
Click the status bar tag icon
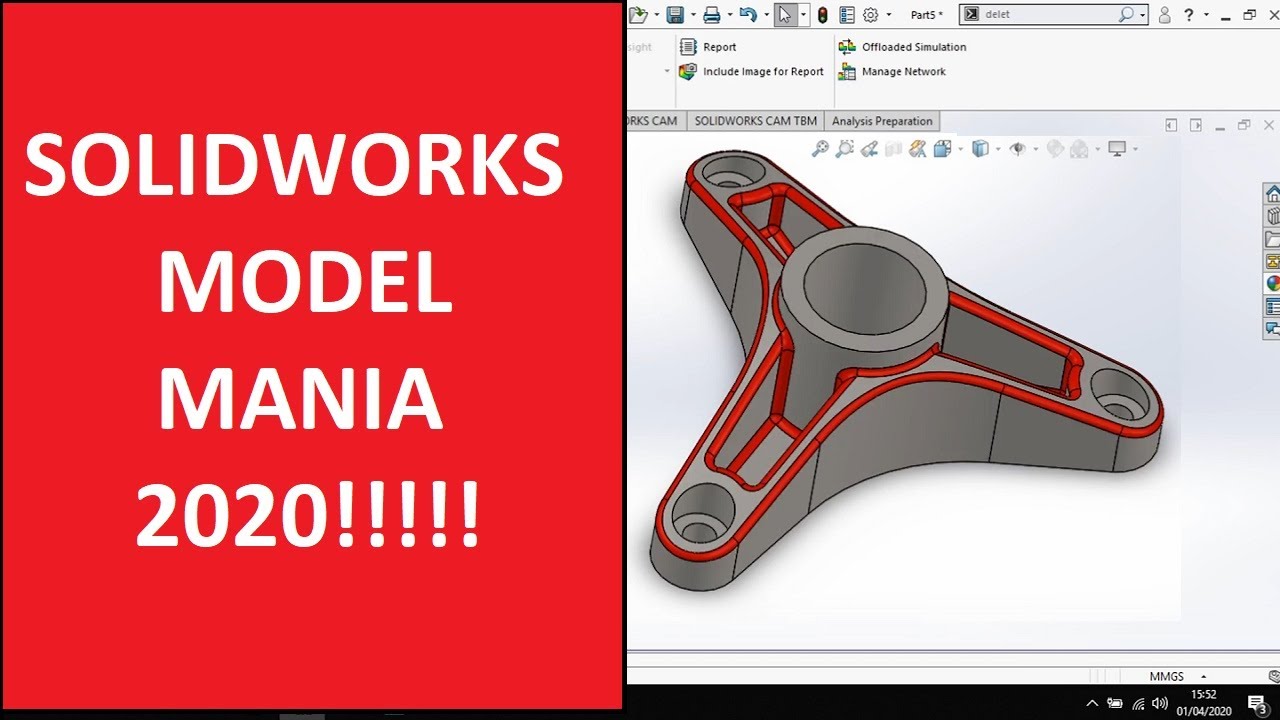1273,676
